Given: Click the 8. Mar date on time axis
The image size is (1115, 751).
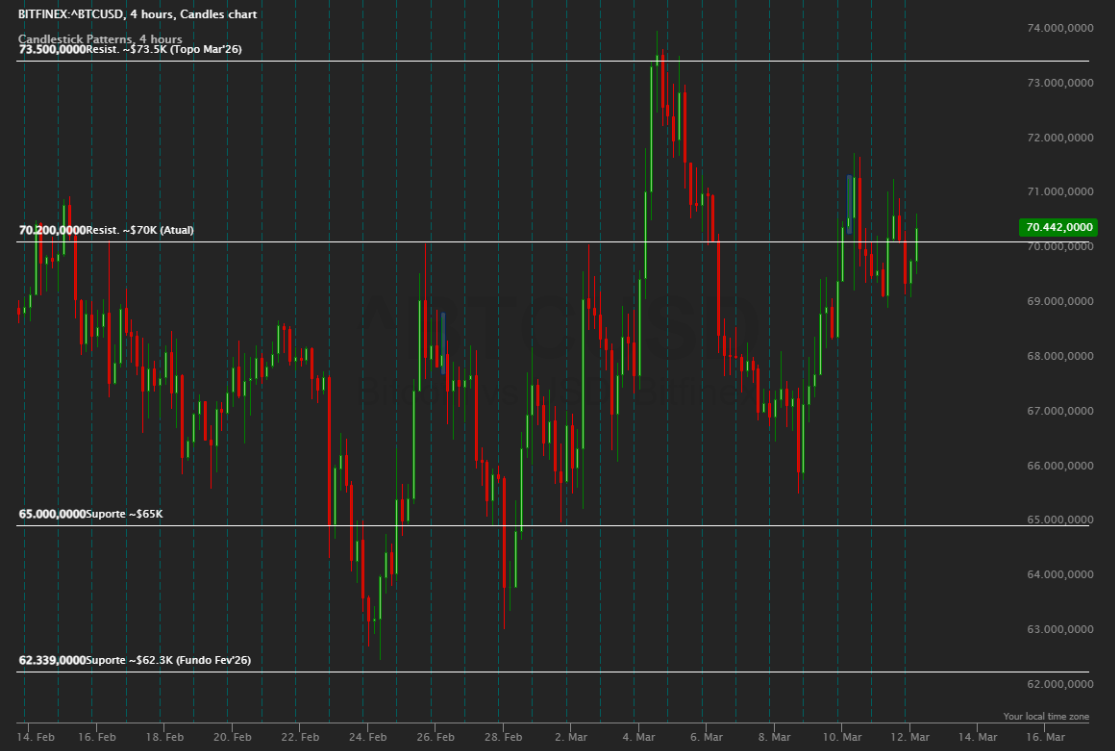Looking at the screenshot, I should pyautogui.click(x=774, y=737).
